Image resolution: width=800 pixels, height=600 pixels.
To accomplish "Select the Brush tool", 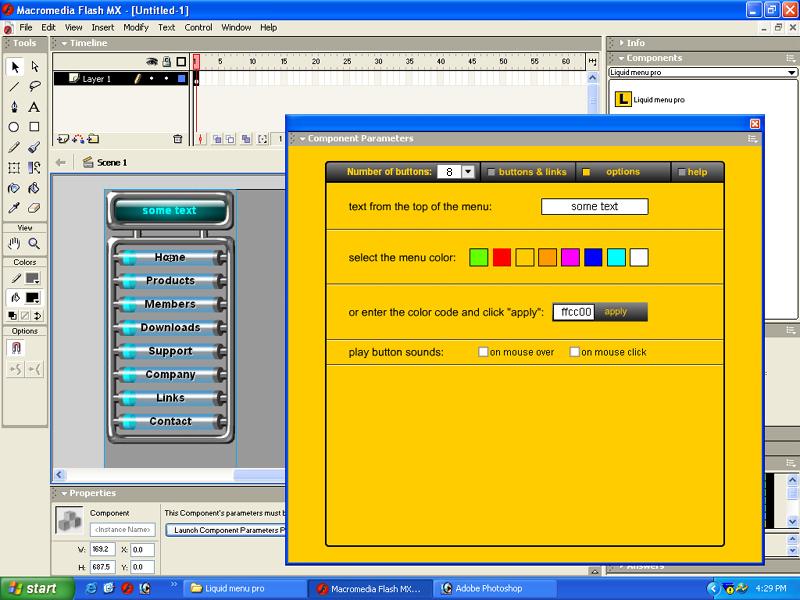I will click(x=34, y=147).
